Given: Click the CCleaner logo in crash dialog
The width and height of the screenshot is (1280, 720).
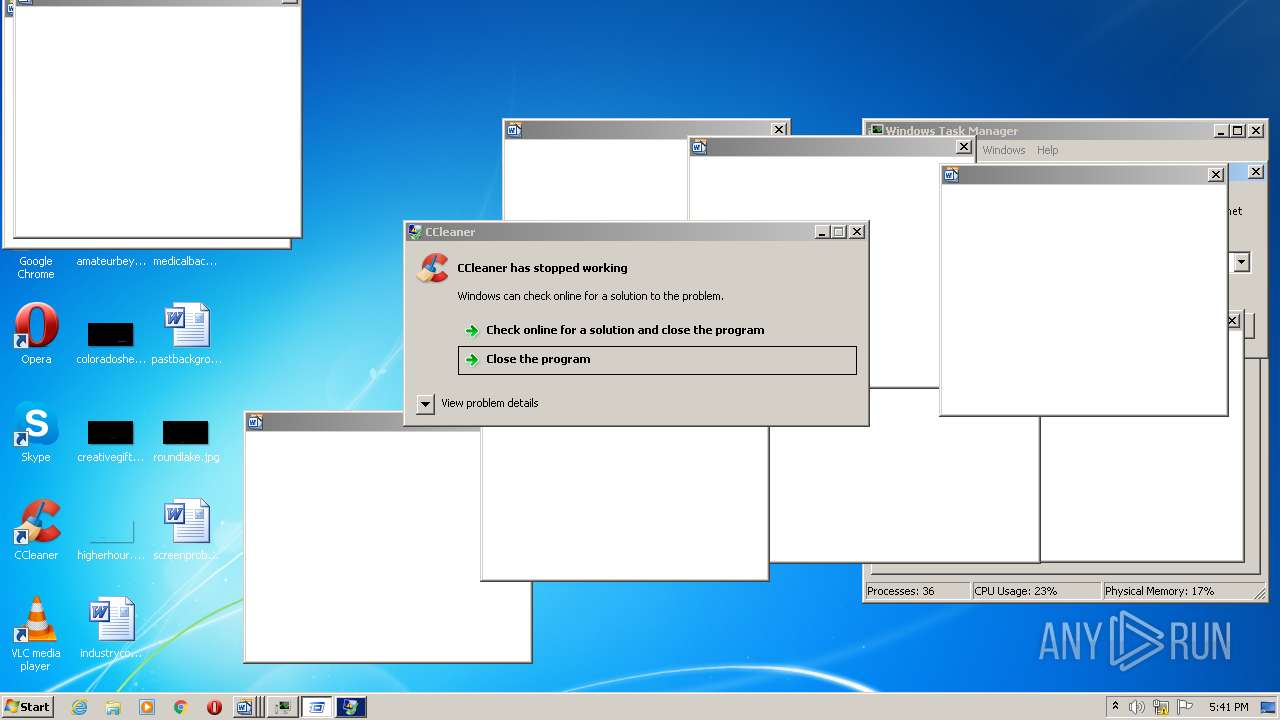Looking at the screenshot, I should (432, 269).
